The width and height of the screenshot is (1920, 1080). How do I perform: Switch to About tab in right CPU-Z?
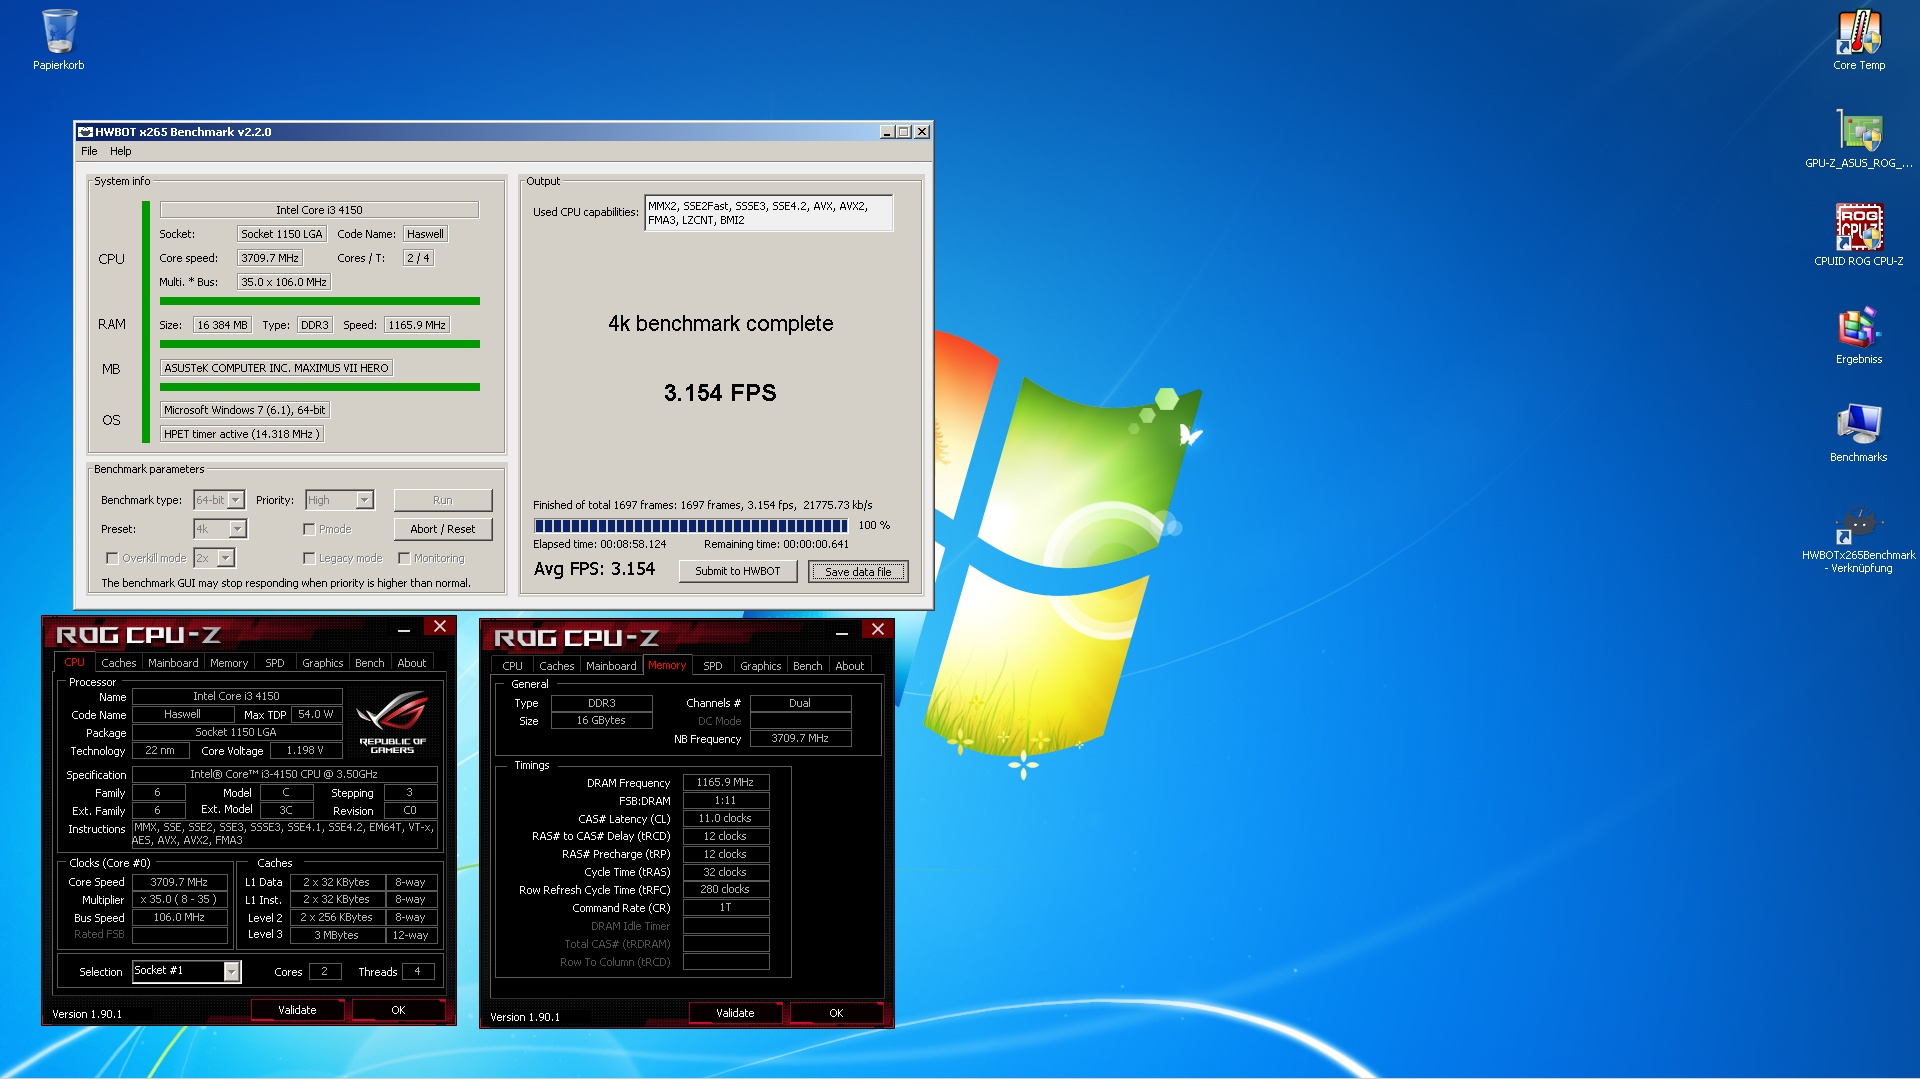pos(850,666)
